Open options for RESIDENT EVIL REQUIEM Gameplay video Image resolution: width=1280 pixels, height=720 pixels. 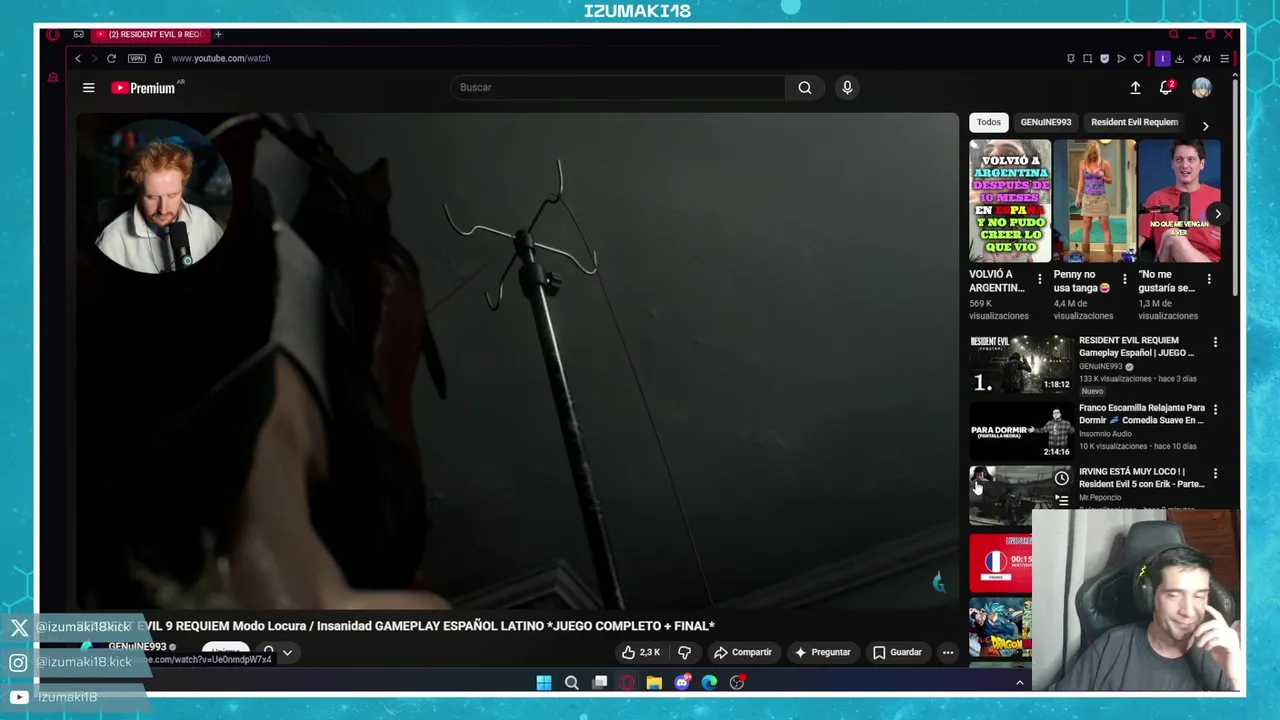point(1215,342)
